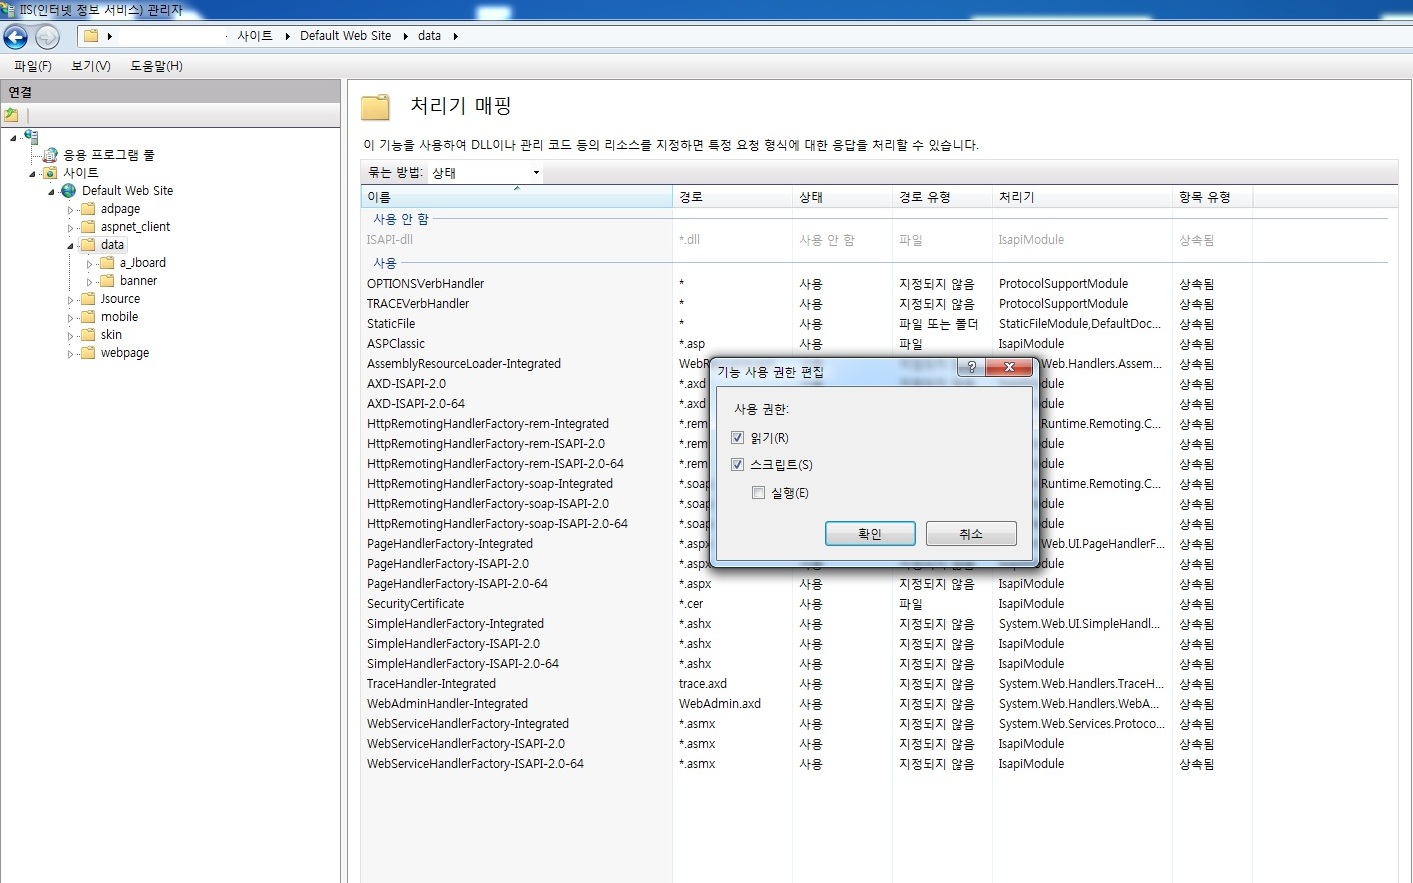Select the application pools icon

[x=50, y=155]
